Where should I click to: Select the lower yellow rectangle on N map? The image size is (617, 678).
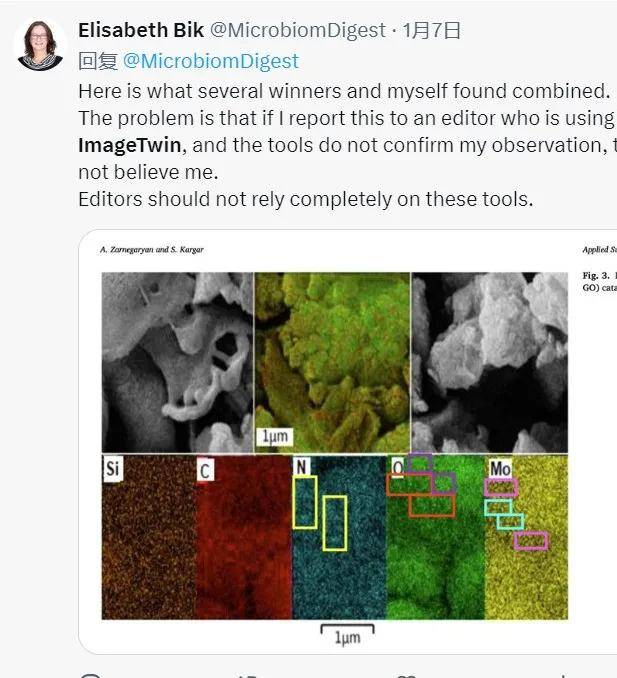(x=335, y=522)
